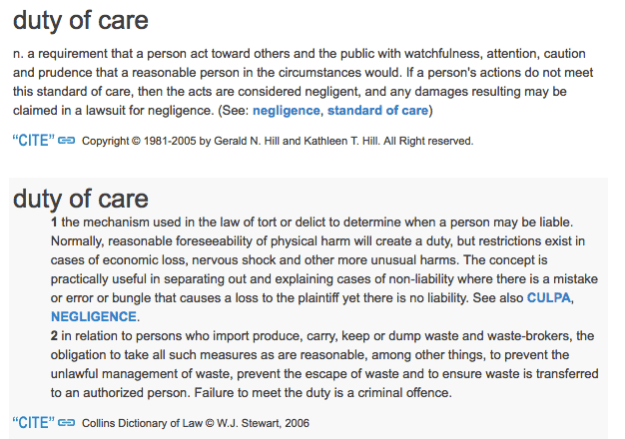Click the CITE link above the Collins entry

(32, 141)
